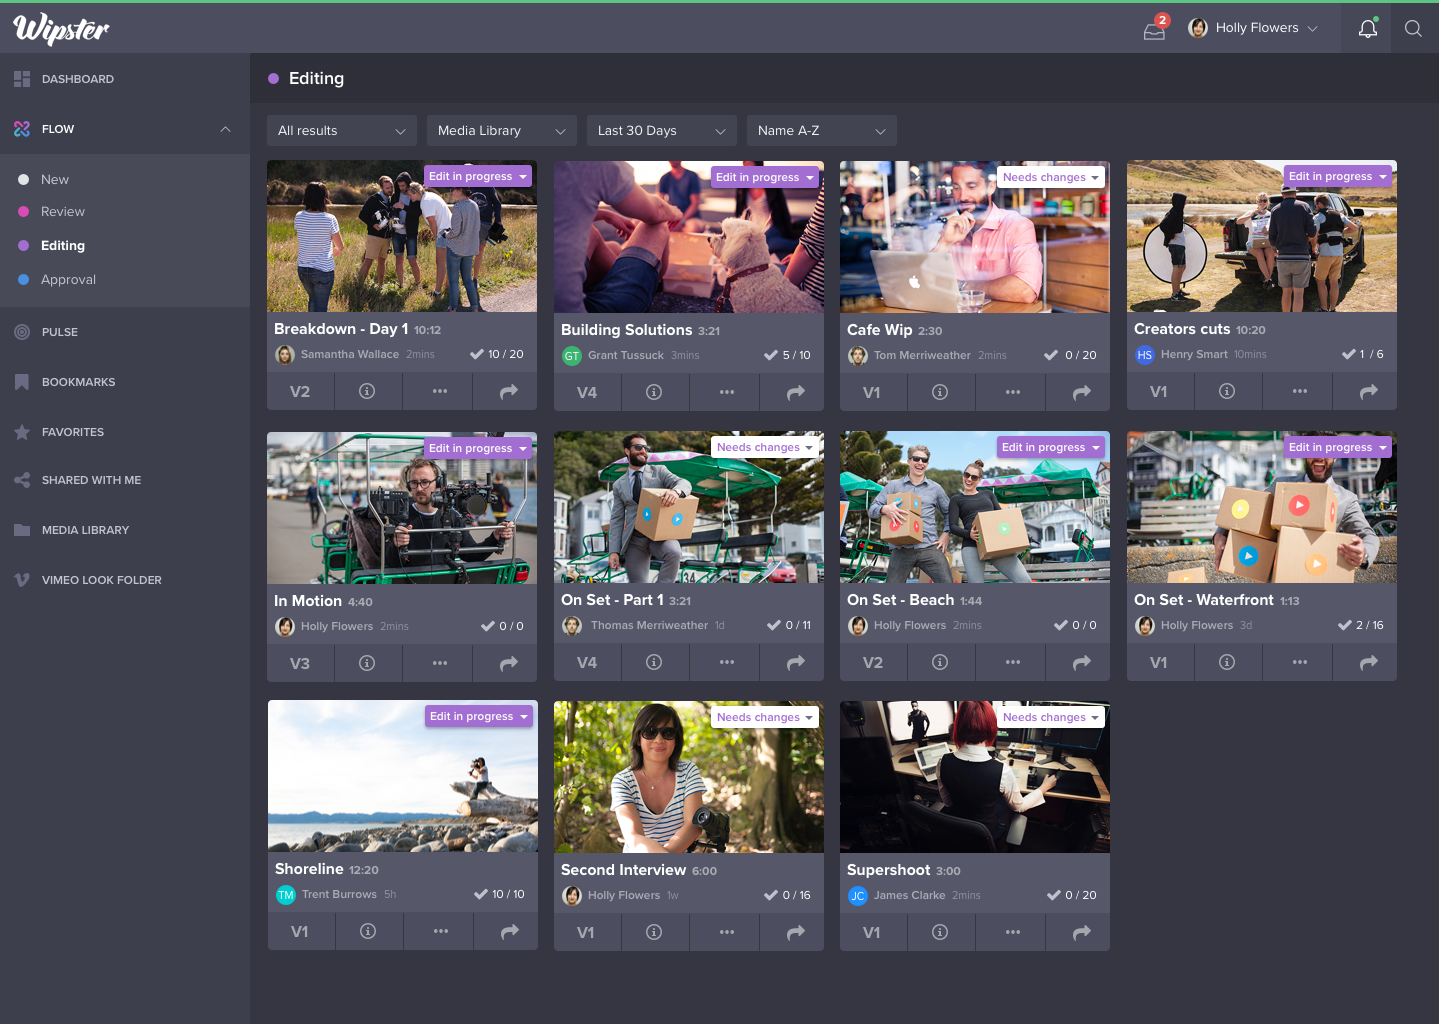This screenshot has width=1439, height=1024.
Task: Open info for Creators cuts
Action: pyautogui.click(x=1227, y=391)
